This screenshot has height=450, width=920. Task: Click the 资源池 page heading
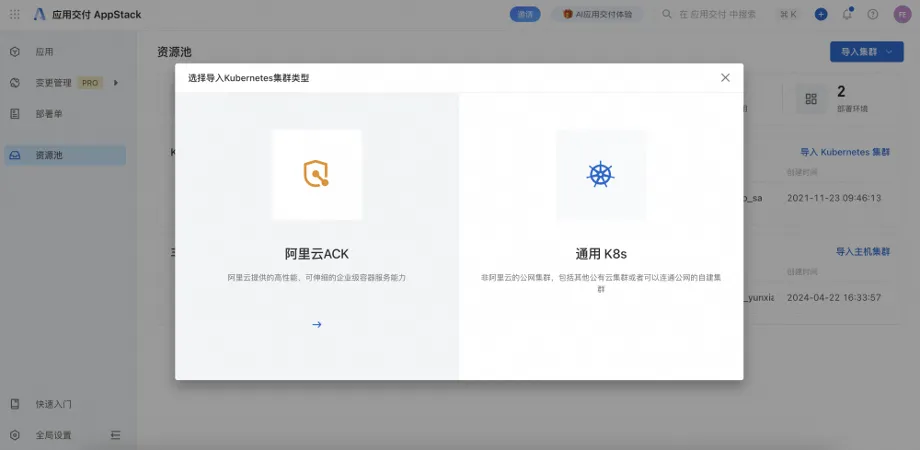174,52
